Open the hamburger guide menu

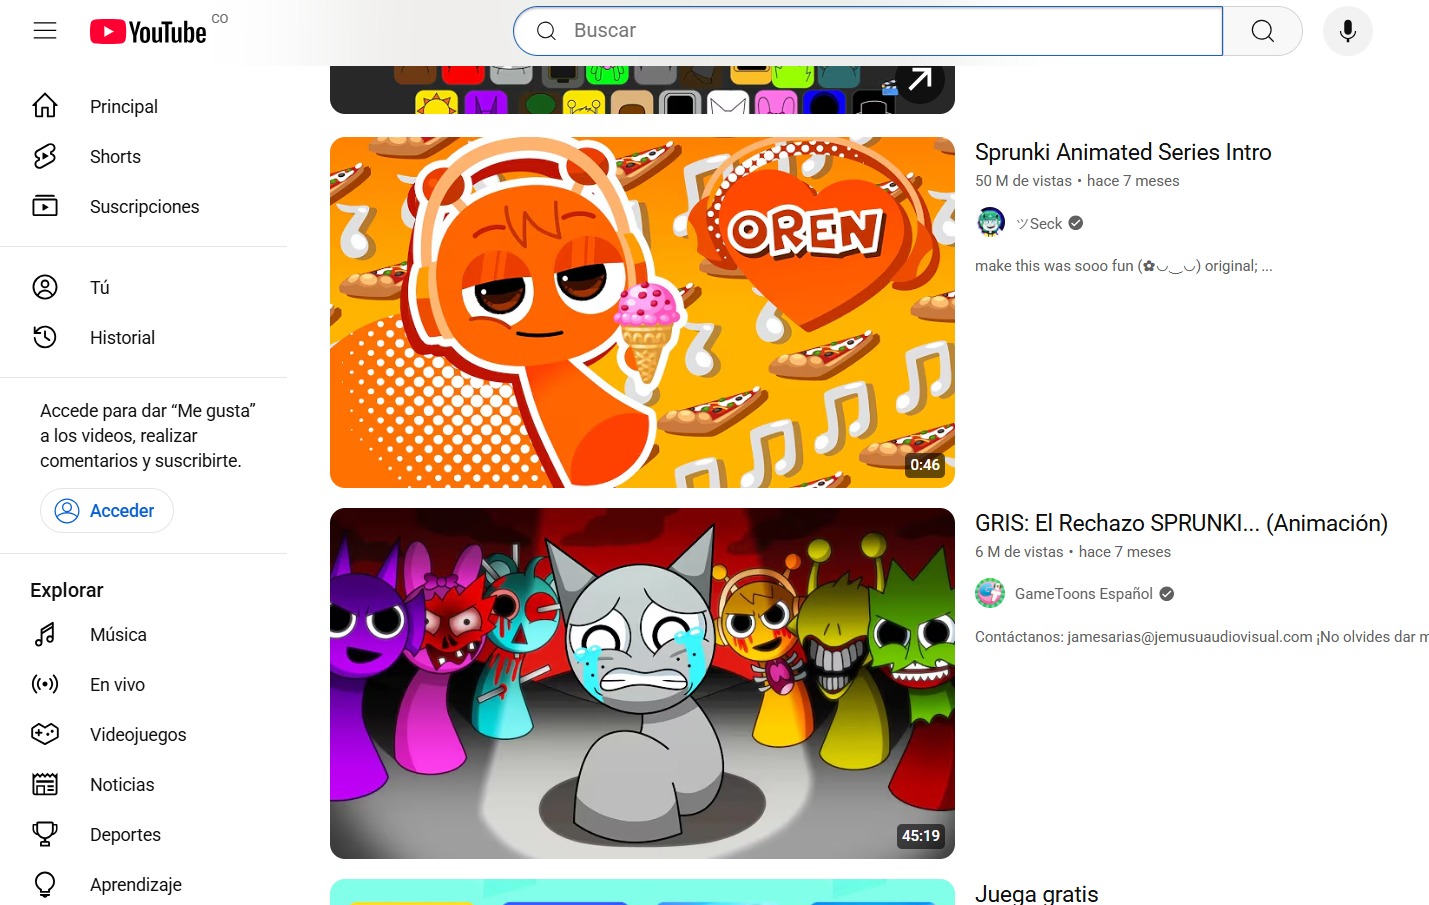tap(45, 31)
